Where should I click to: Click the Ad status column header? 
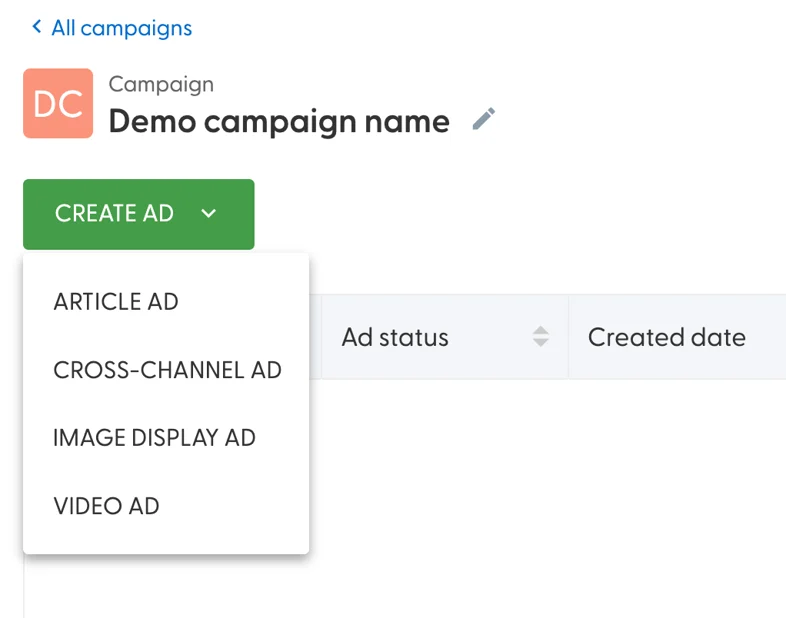tap(445, 337)
